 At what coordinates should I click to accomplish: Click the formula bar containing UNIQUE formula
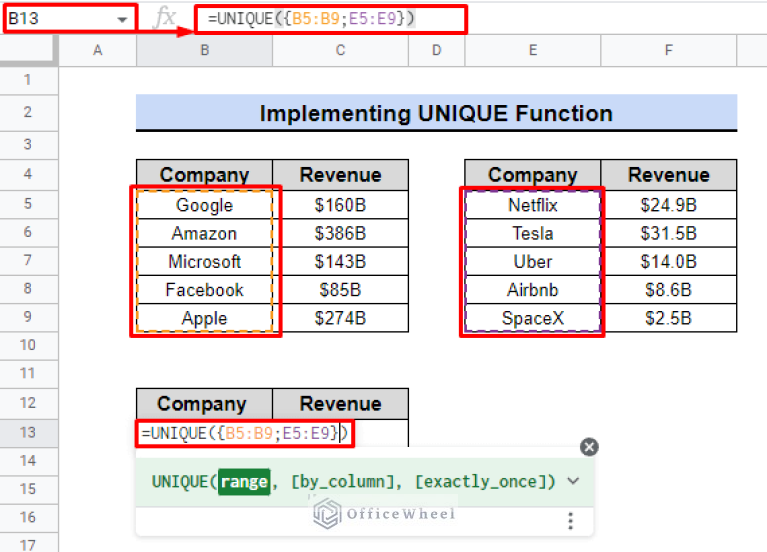pyautogui.click(x=331, y=19)
